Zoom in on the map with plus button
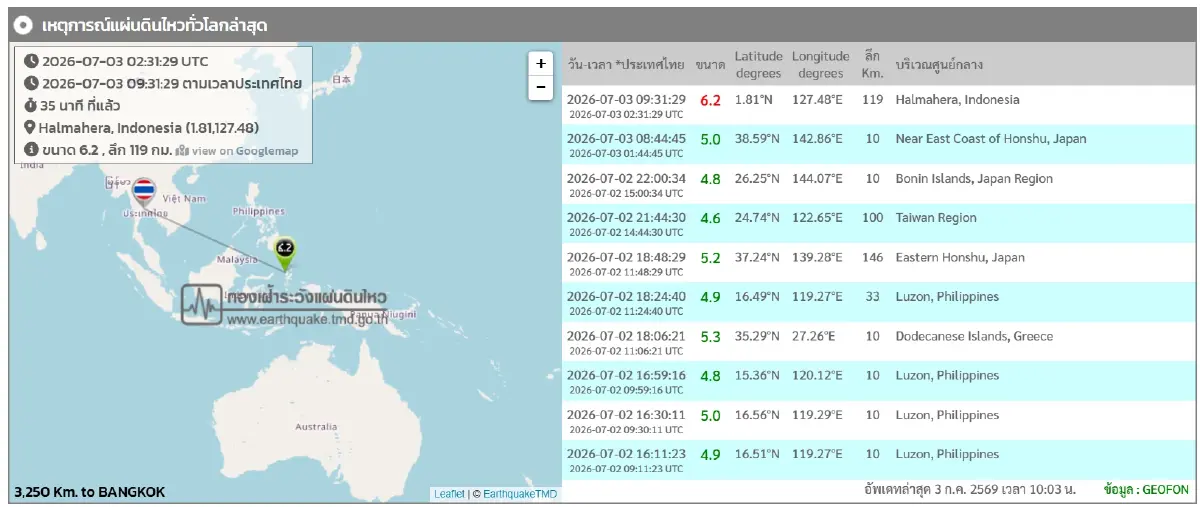The image size is (1200, 507). (540, 63)
